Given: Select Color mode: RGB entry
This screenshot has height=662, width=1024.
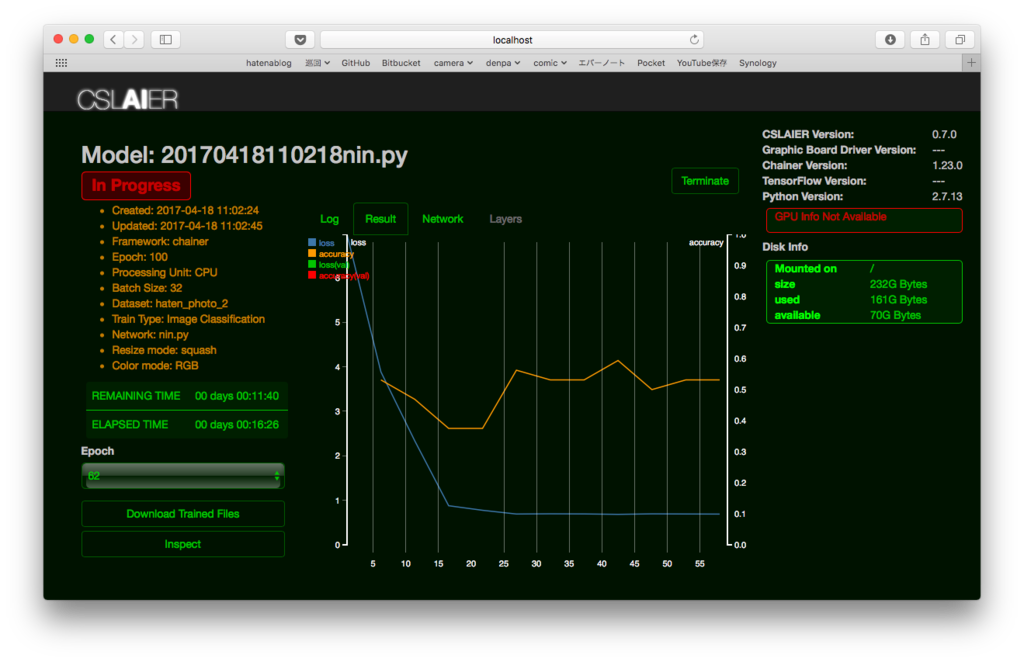Looking at the screenshot, I should click(155, 366).
